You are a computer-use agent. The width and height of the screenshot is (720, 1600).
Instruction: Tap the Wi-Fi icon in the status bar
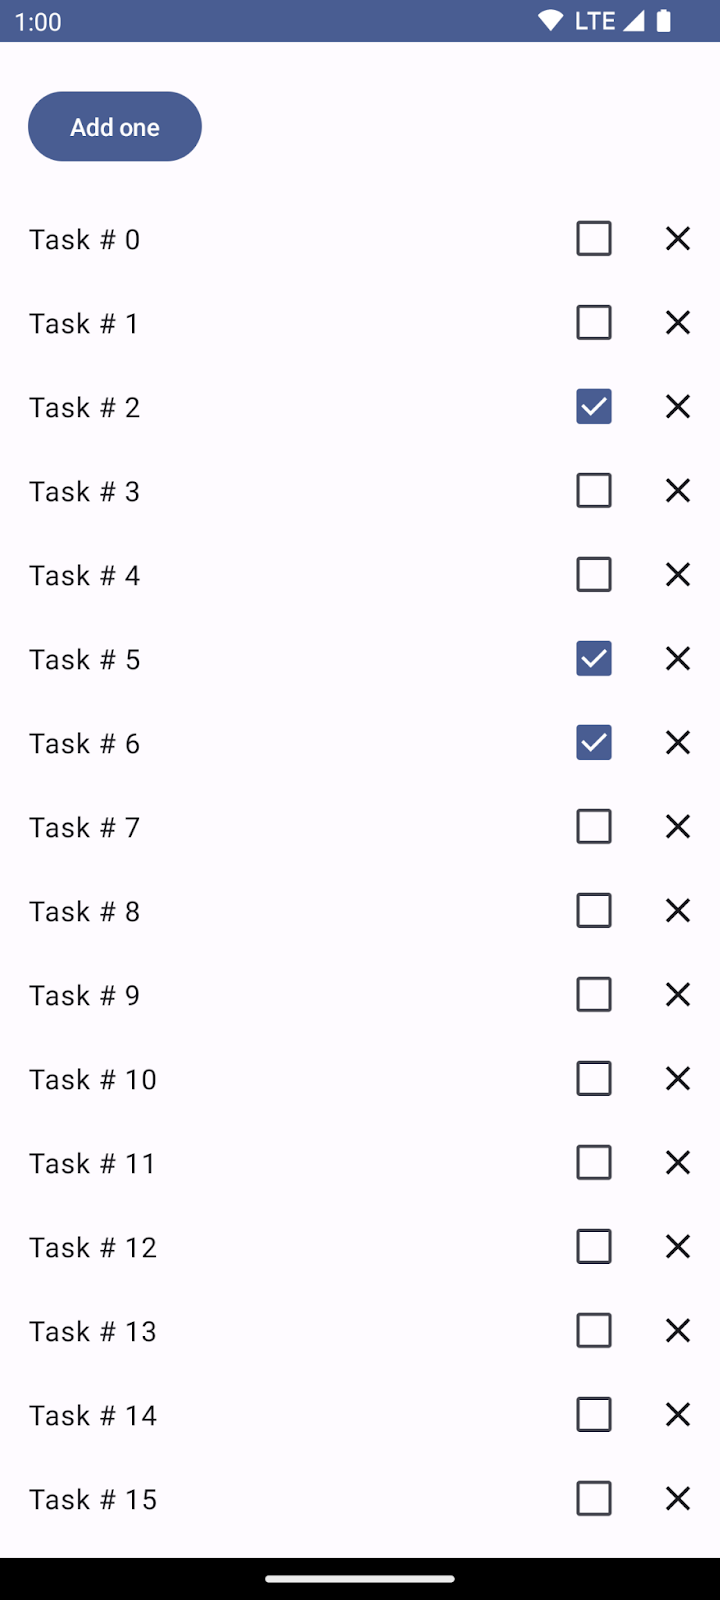coord(550,21)
